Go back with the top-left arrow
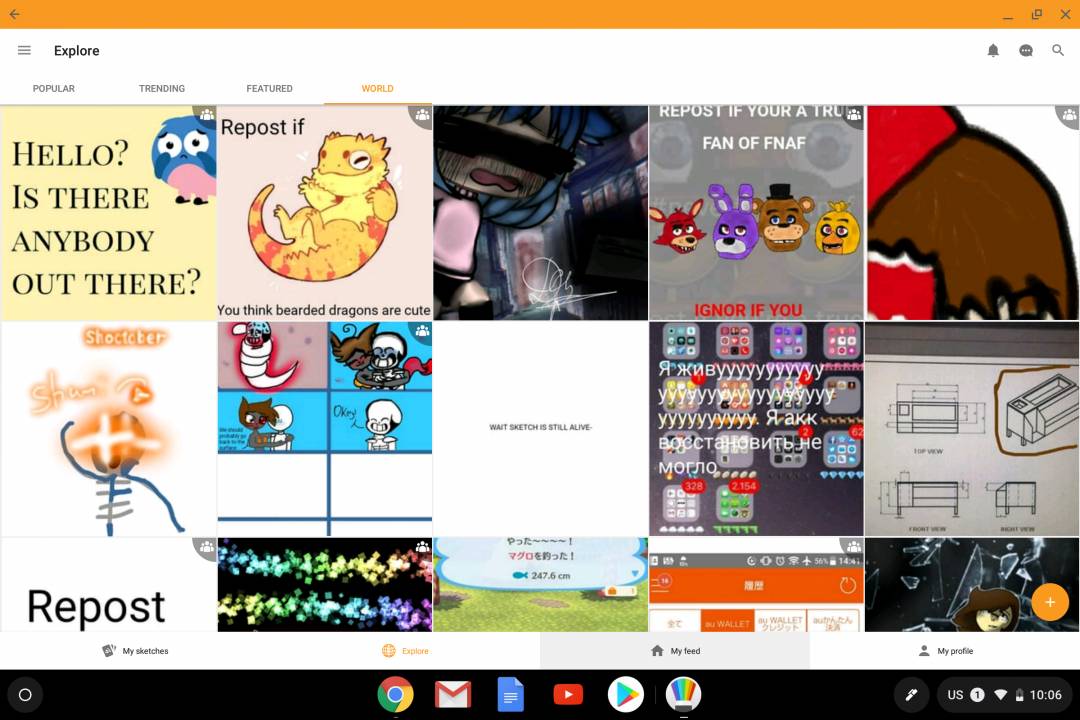Screen dimensions: 1080x720 [14, 14]
